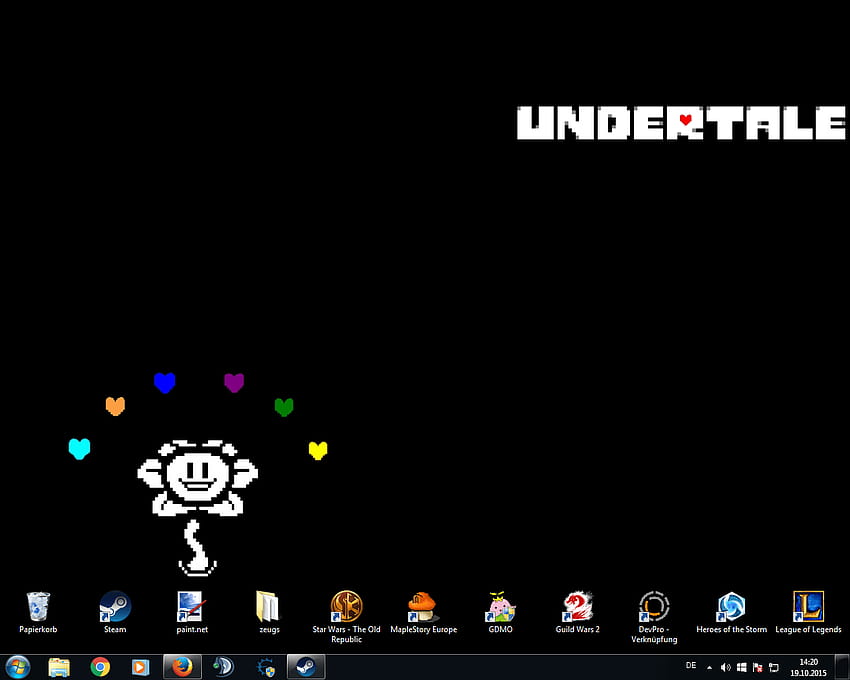Select the Steam desktop shortcut
Viewport: 850px width, 680px height.
[115, 613]
